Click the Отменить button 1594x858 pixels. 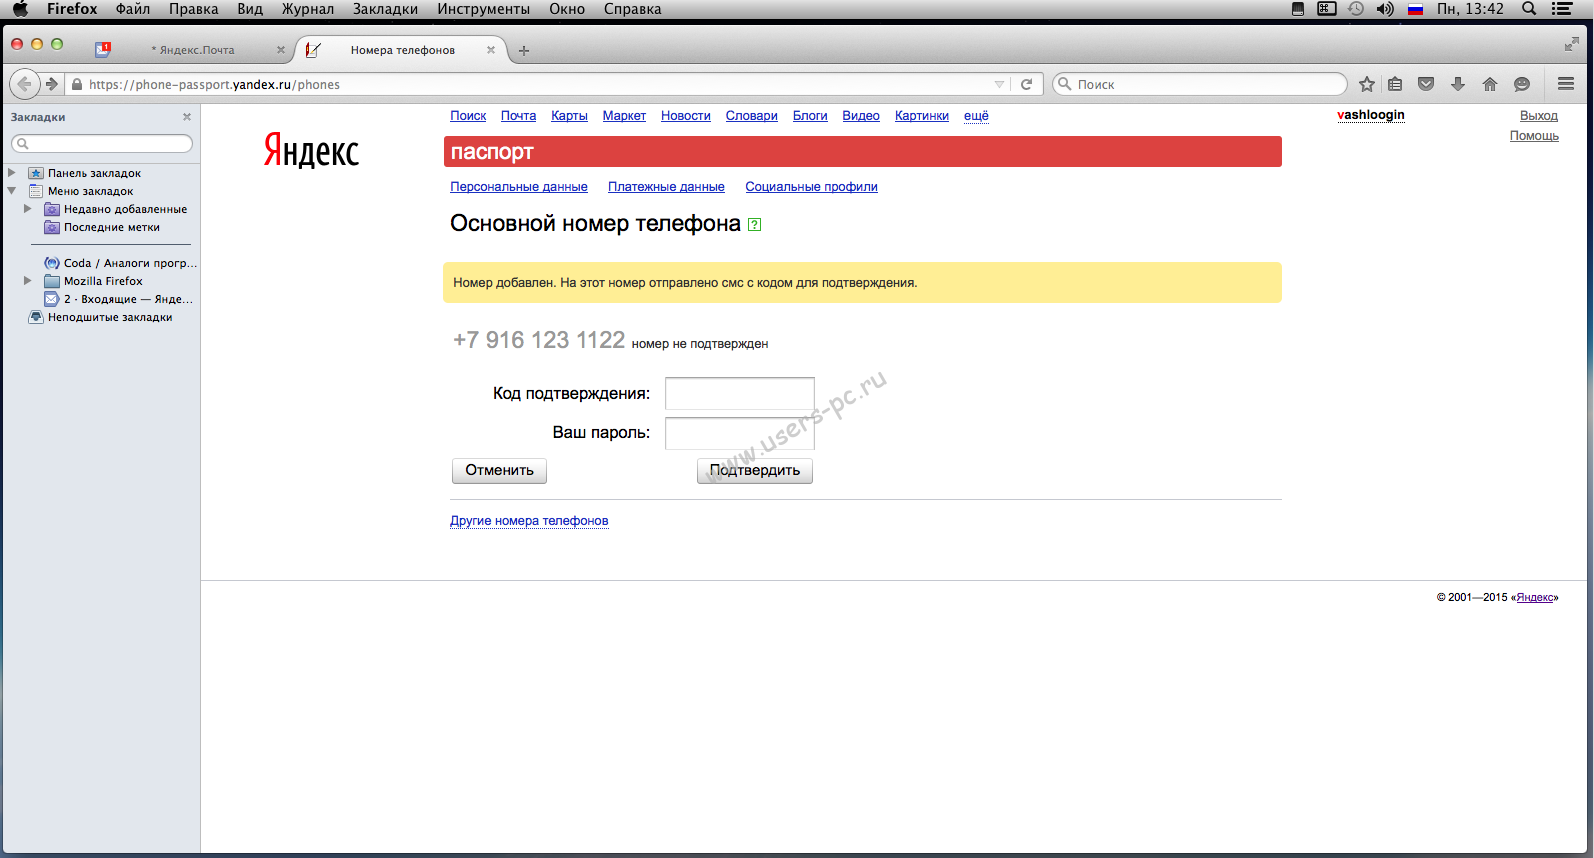click(499, 470)
